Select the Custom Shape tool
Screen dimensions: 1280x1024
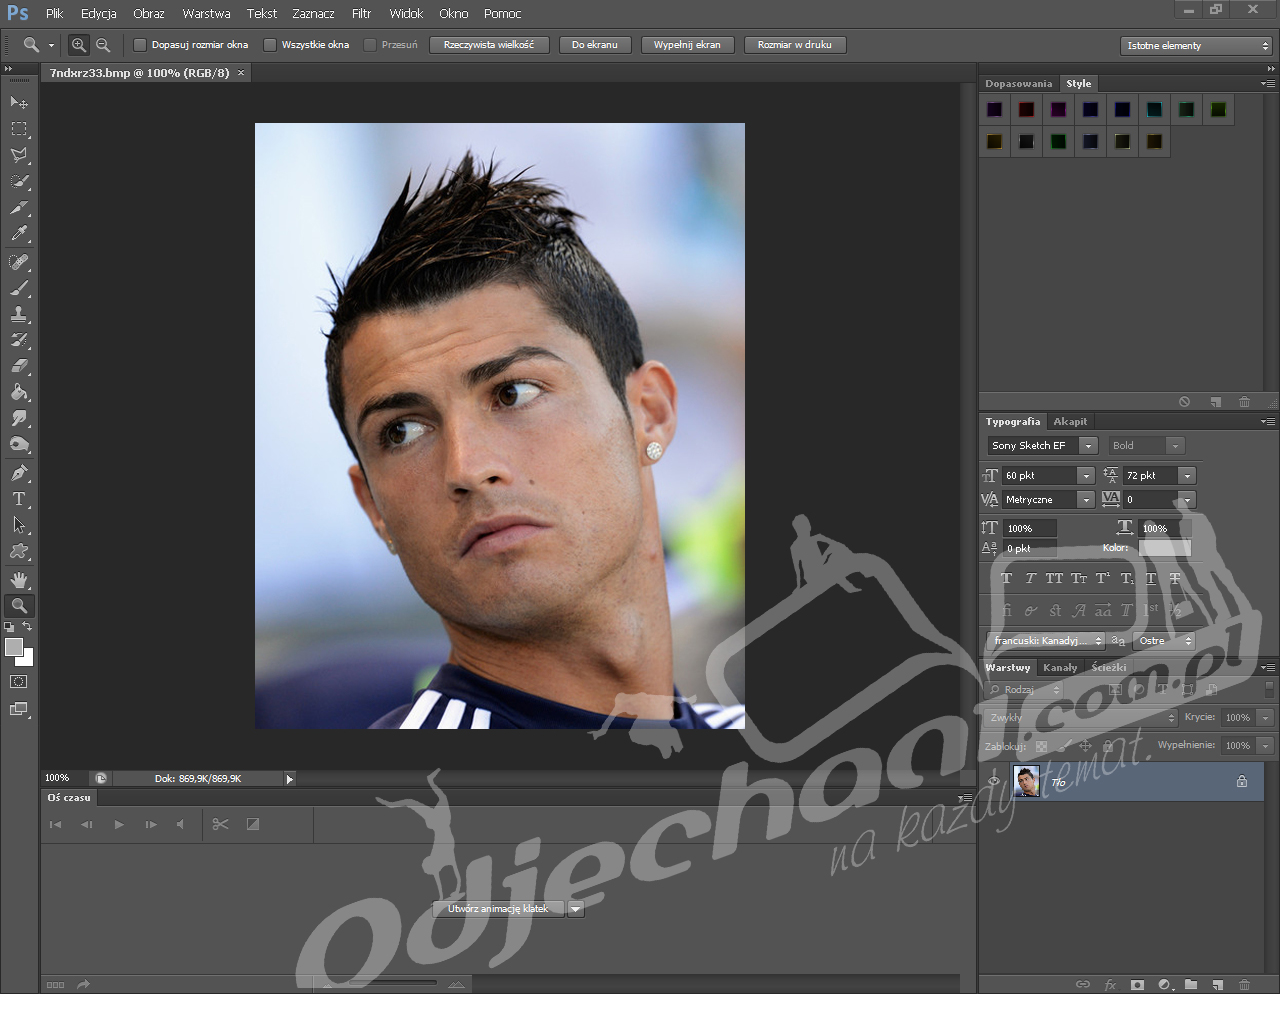(19, 551)
